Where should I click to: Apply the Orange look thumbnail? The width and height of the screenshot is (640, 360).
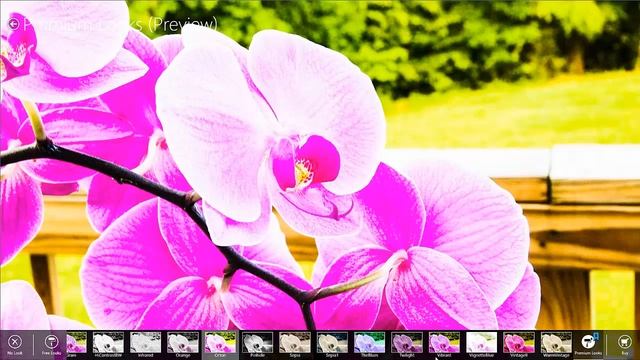point(183,342)
